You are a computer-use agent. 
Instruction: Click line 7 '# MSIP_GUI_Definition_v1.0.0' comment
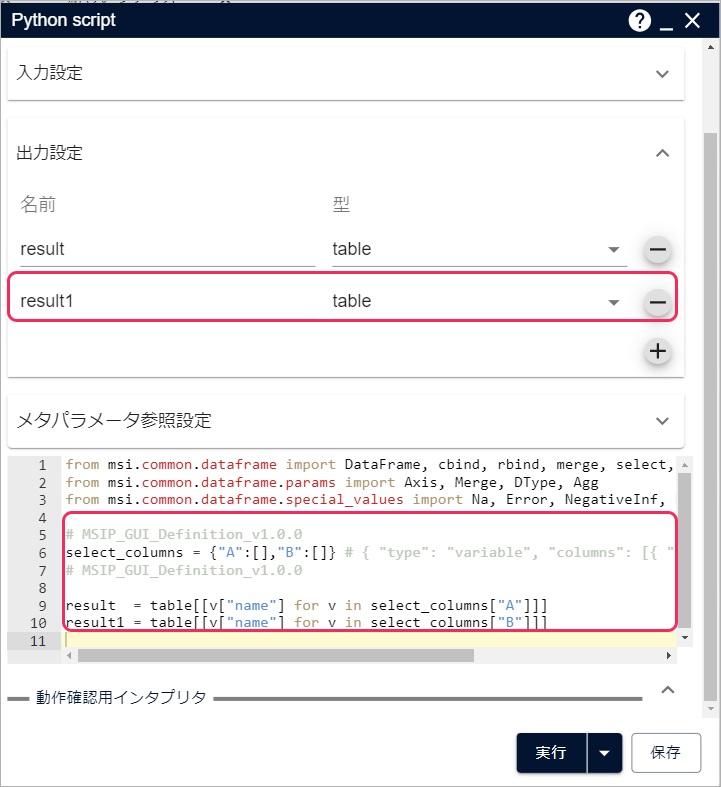184,571
